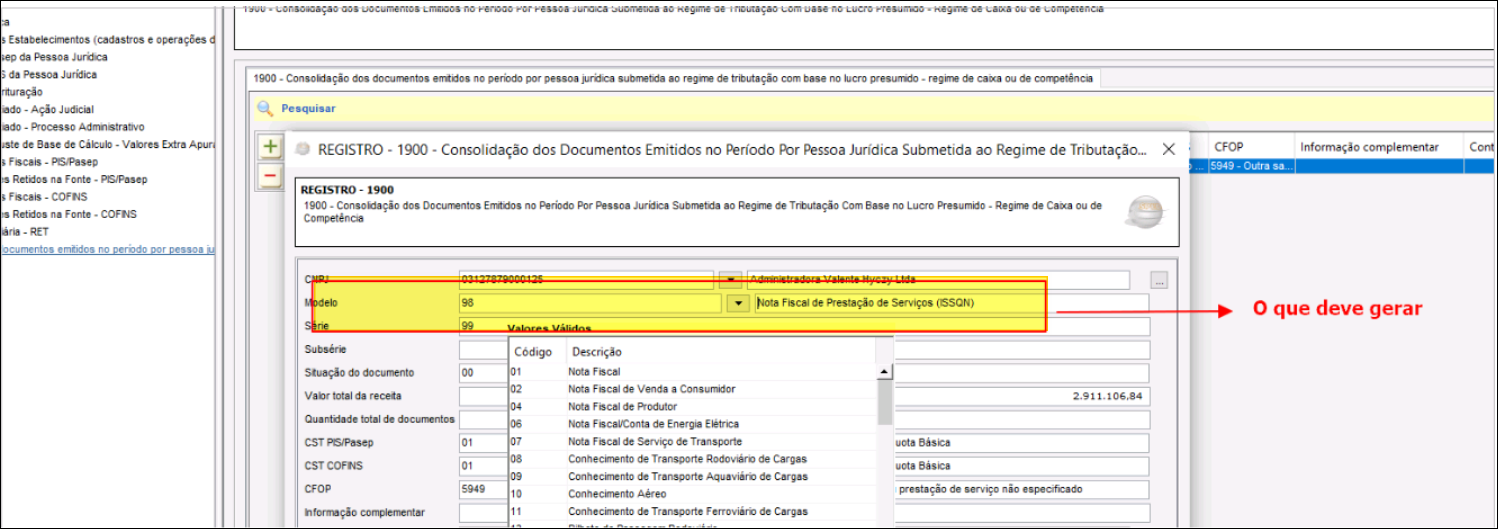This screenshot has width=1498, height=529.
Task: Select Nota Fiscal de Serviço de Transporte
Action: click(x=692, y=442)
